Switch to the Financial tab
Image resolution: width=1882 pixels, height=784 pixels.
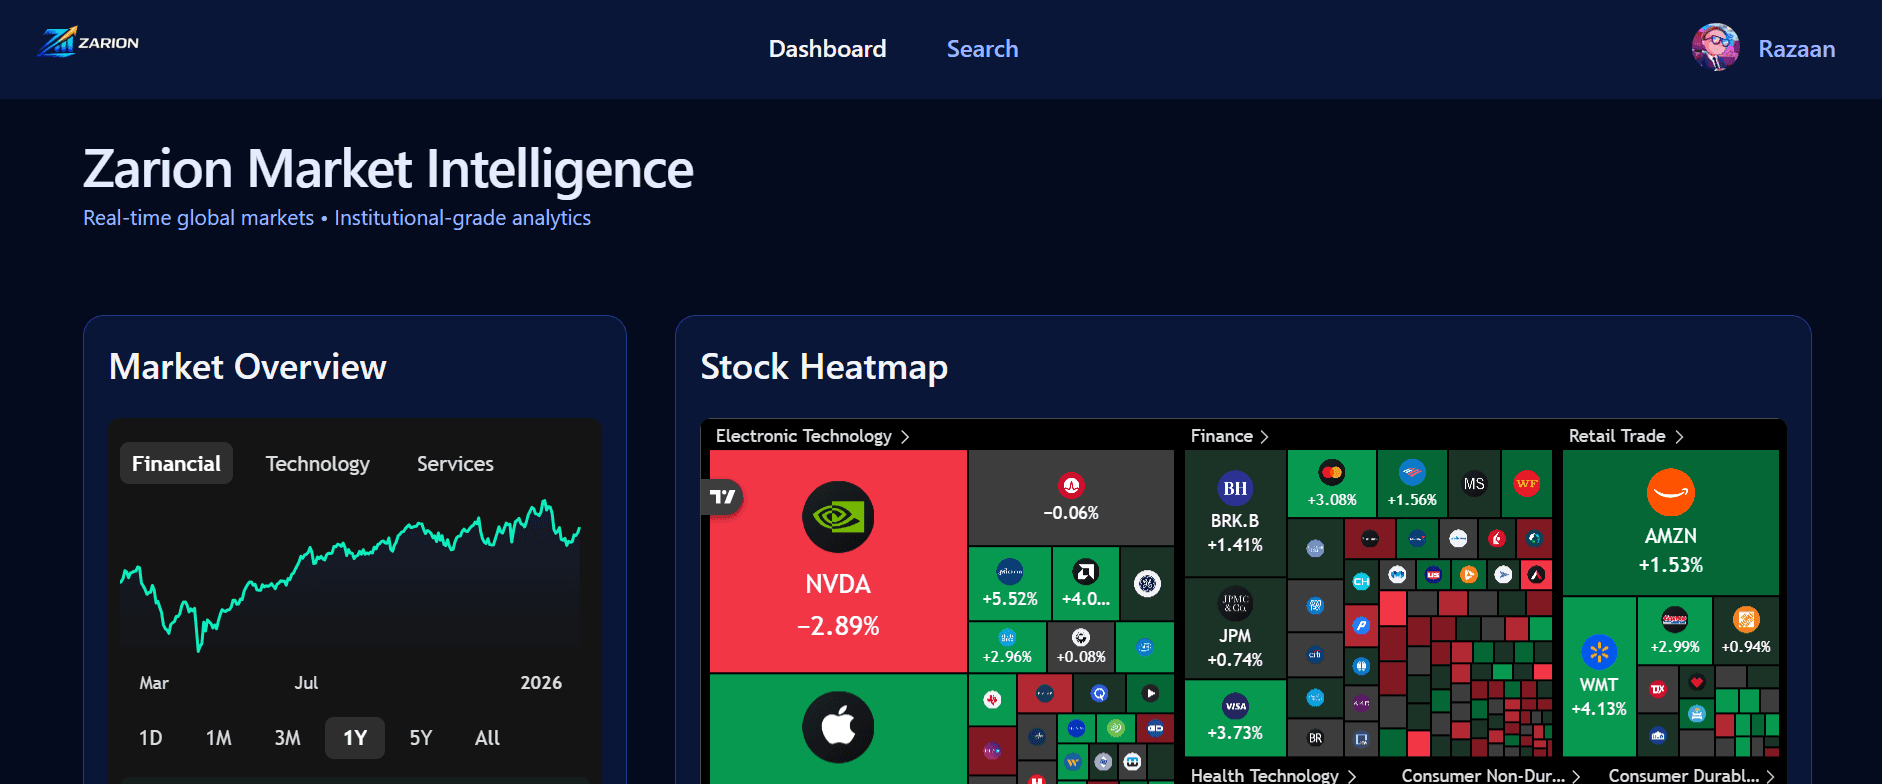pos(176,463)
